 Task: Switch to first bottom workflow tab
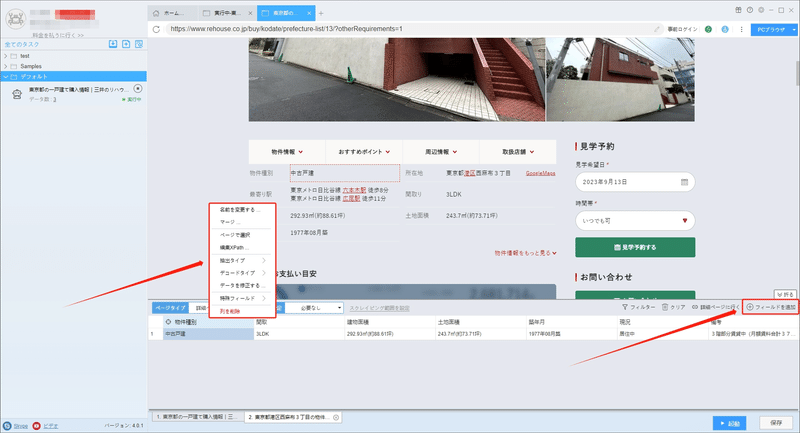coord(196,417)
